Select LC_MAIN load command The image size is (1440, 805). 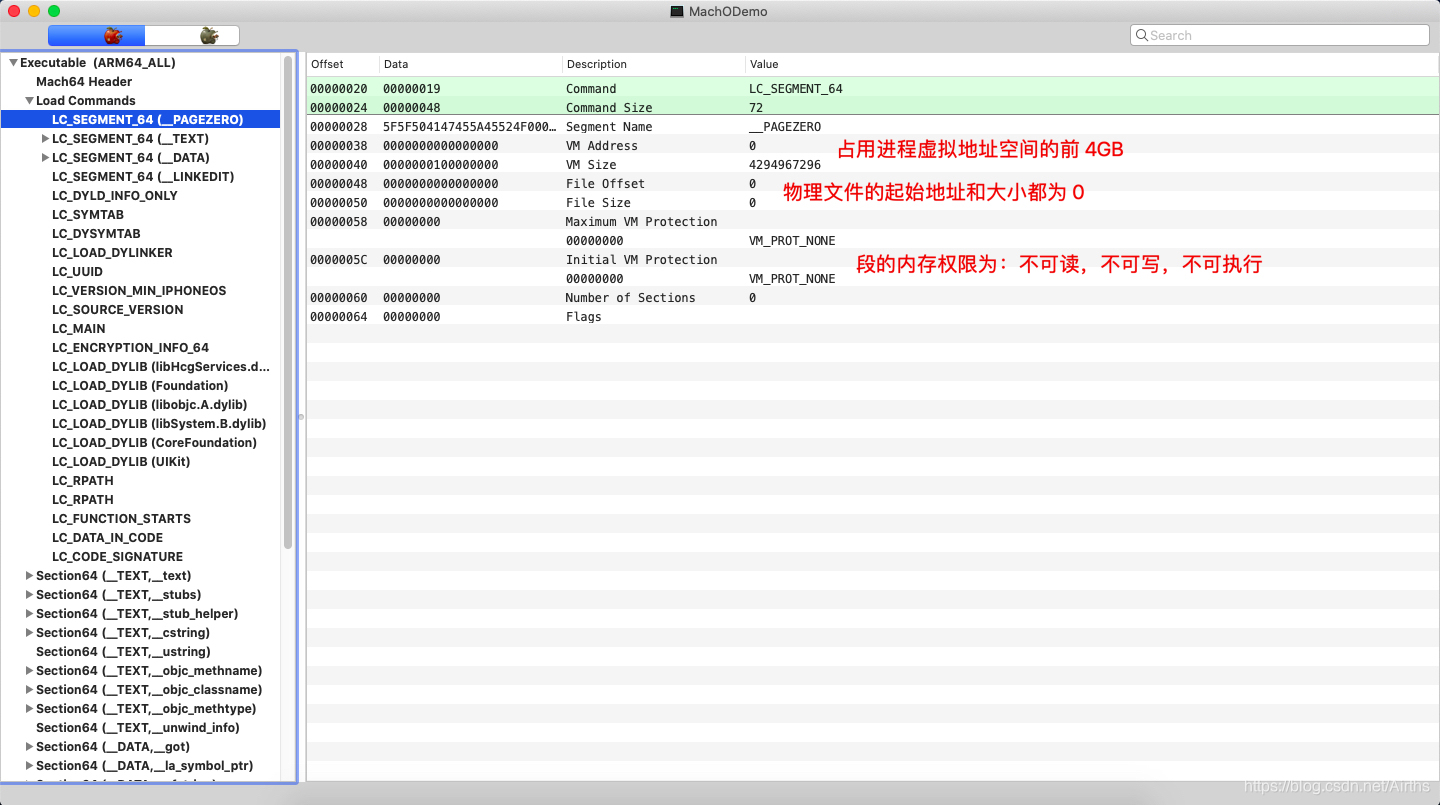79,328
